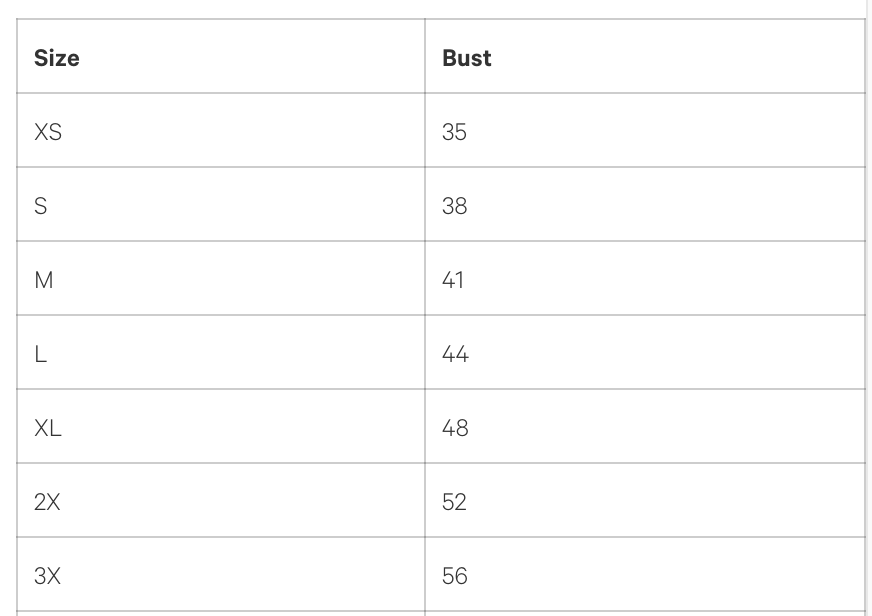
Task: Select the L size cell
Action: click(x=41, y=354)
